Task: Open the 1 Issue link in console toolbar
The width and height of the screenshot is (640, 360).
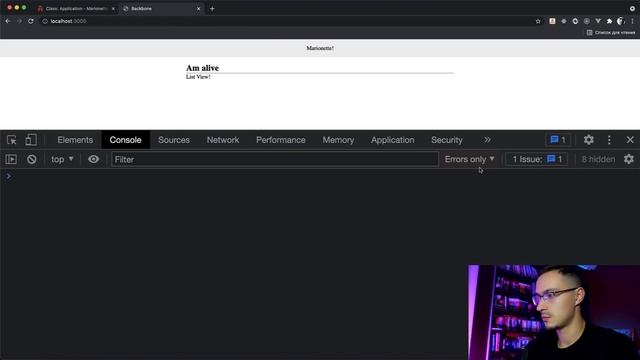Action: [537, 159]
